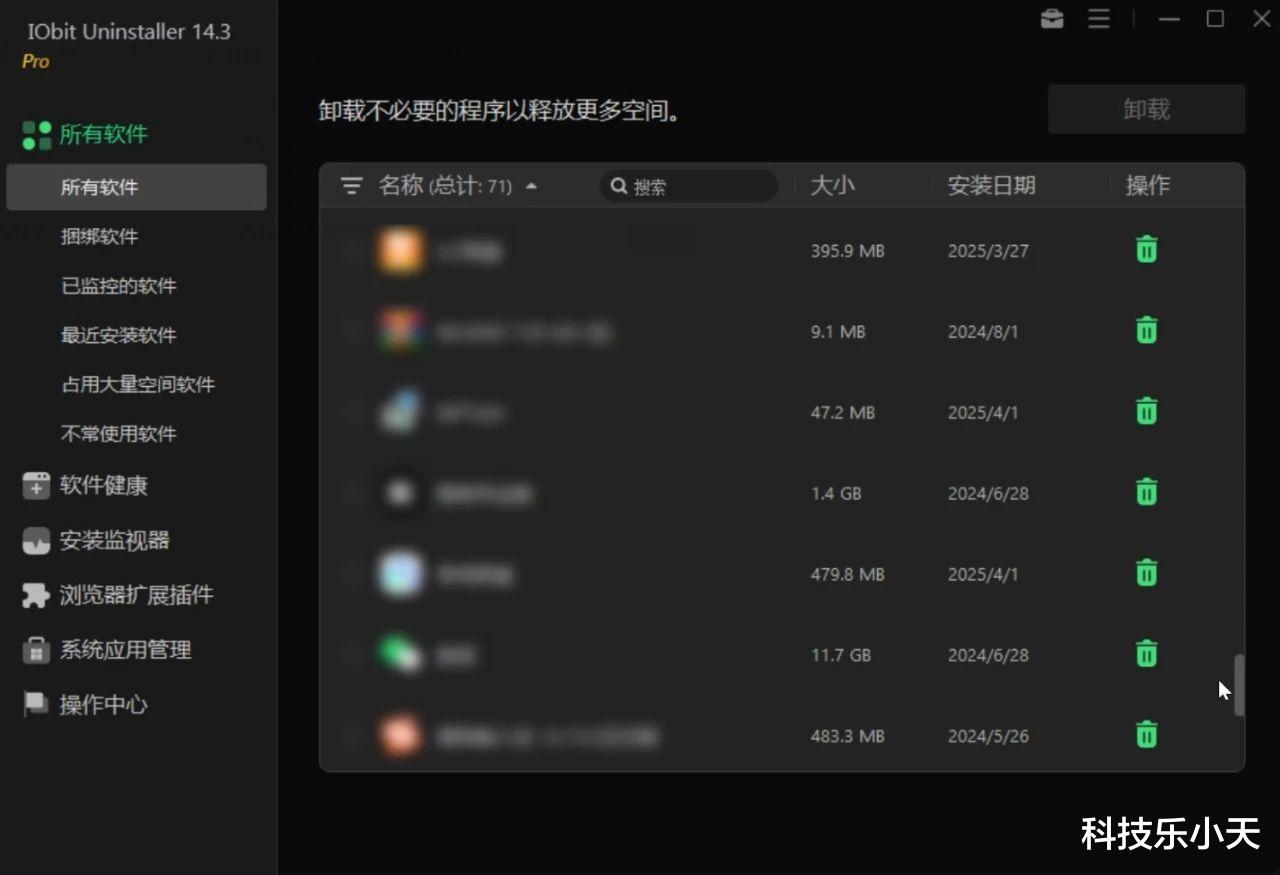Click trash icon in the 483.3 MB row
The height and width of the screenshot is (875, 1280).
tap(1146, 735)
